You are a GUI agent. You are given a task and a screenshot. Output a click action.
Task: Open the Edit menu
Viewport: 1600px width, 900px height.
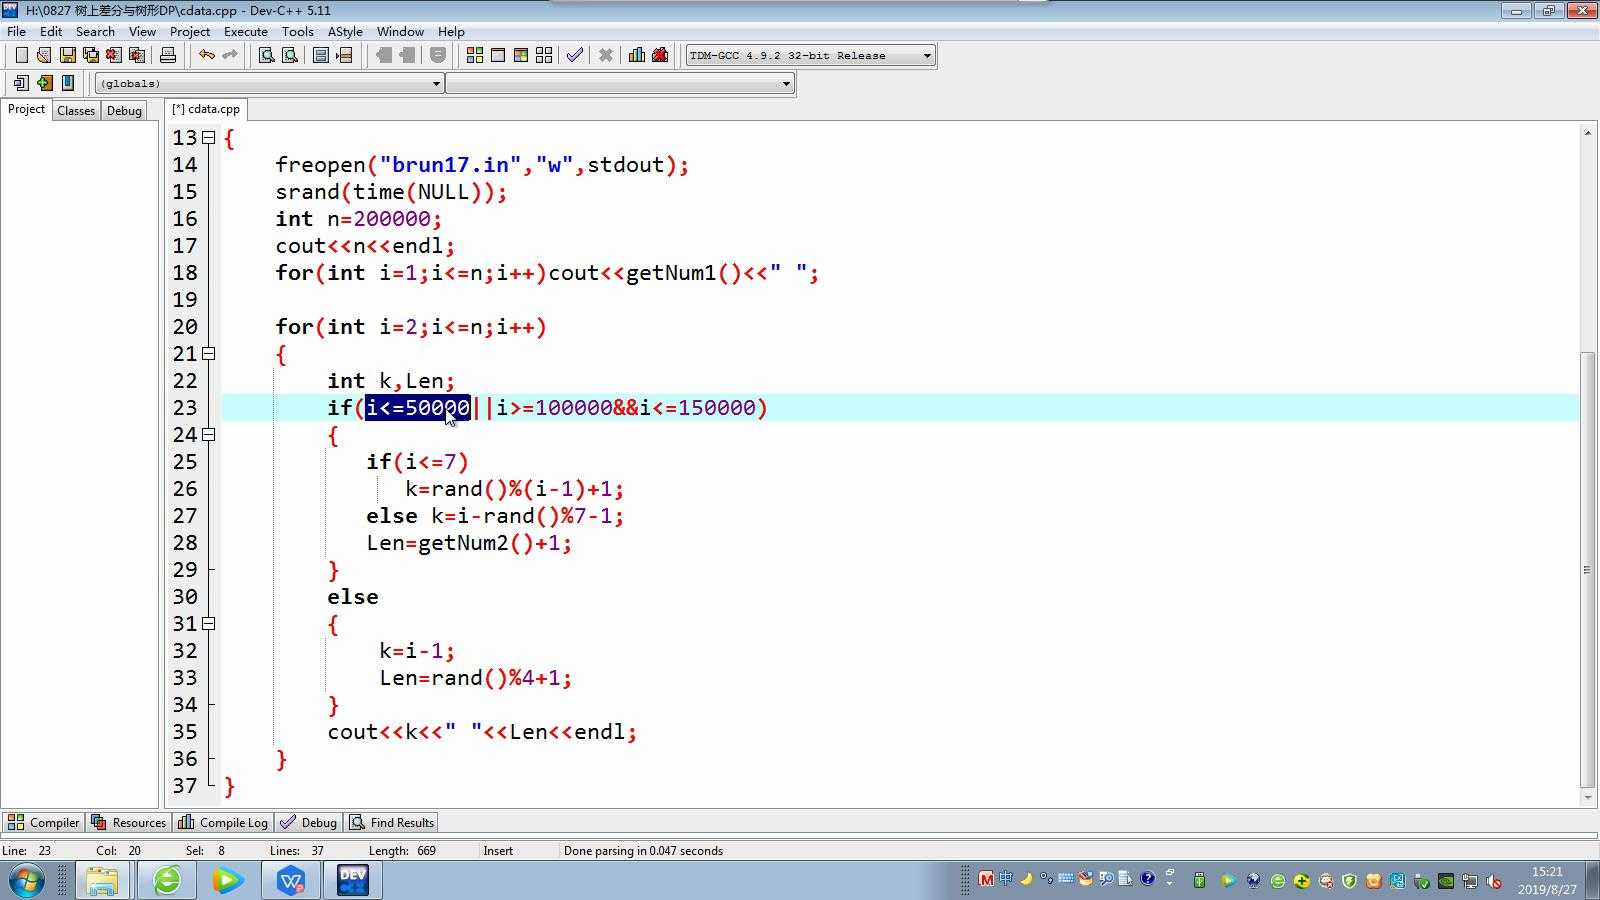pos(51,31)
